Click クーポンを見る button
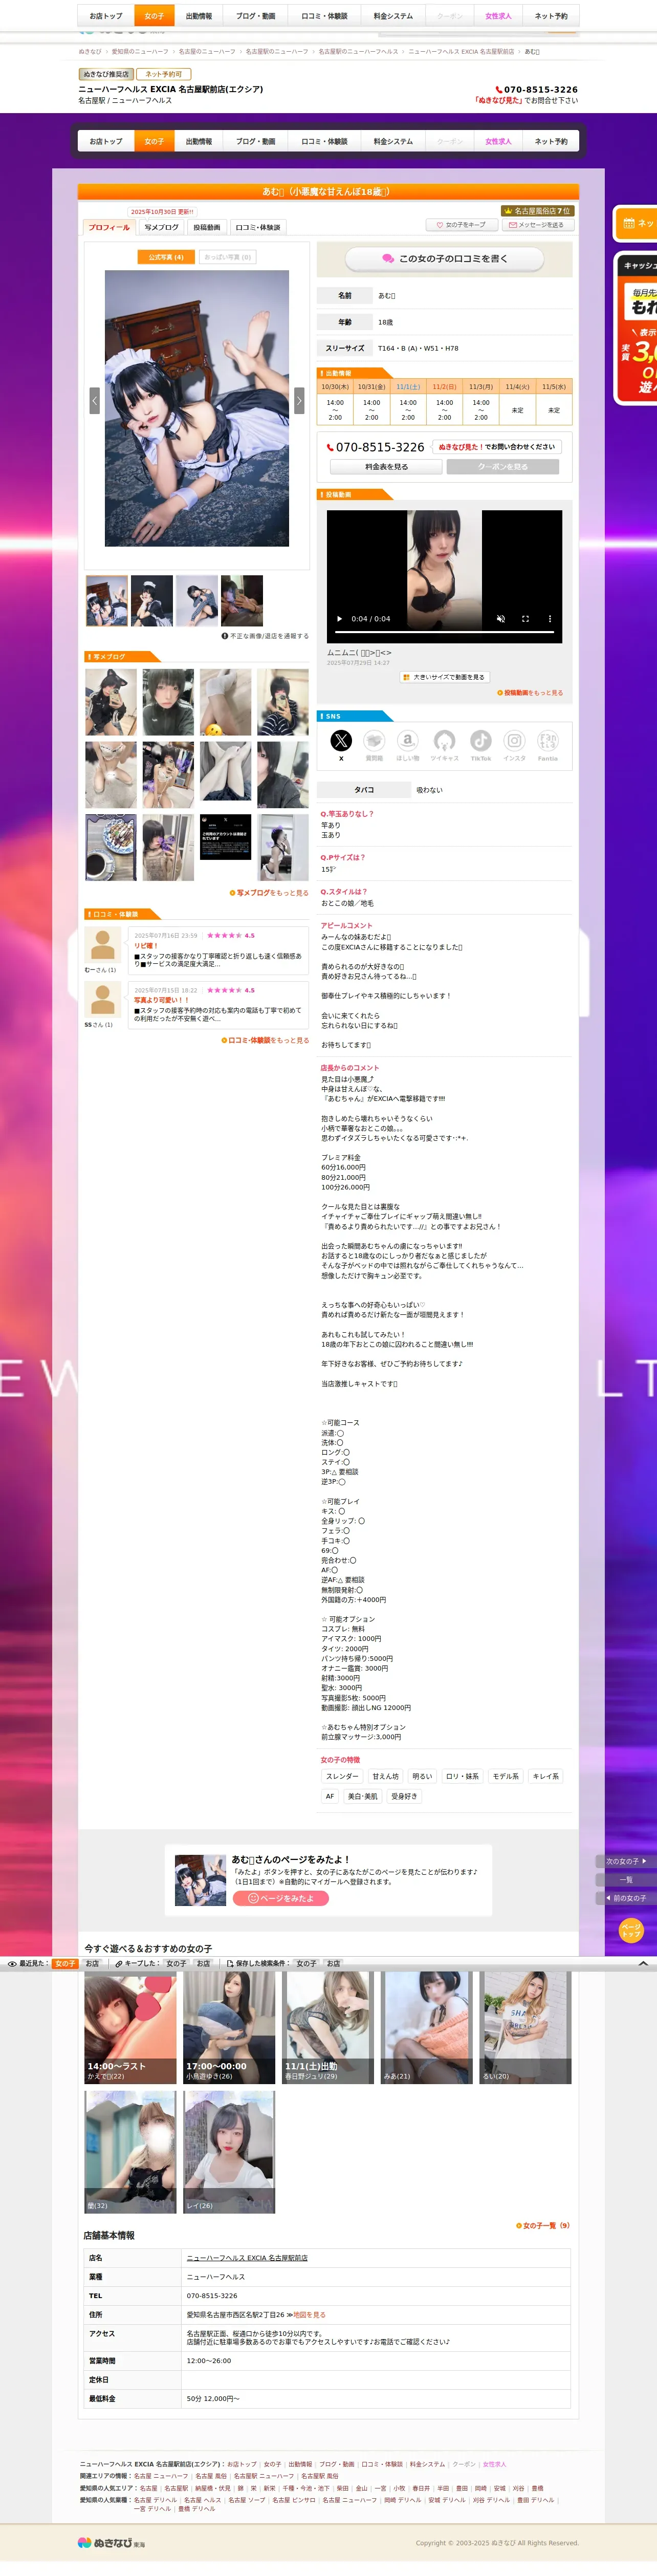Viewport: 657px width, 2576px height. pos(502,467)
